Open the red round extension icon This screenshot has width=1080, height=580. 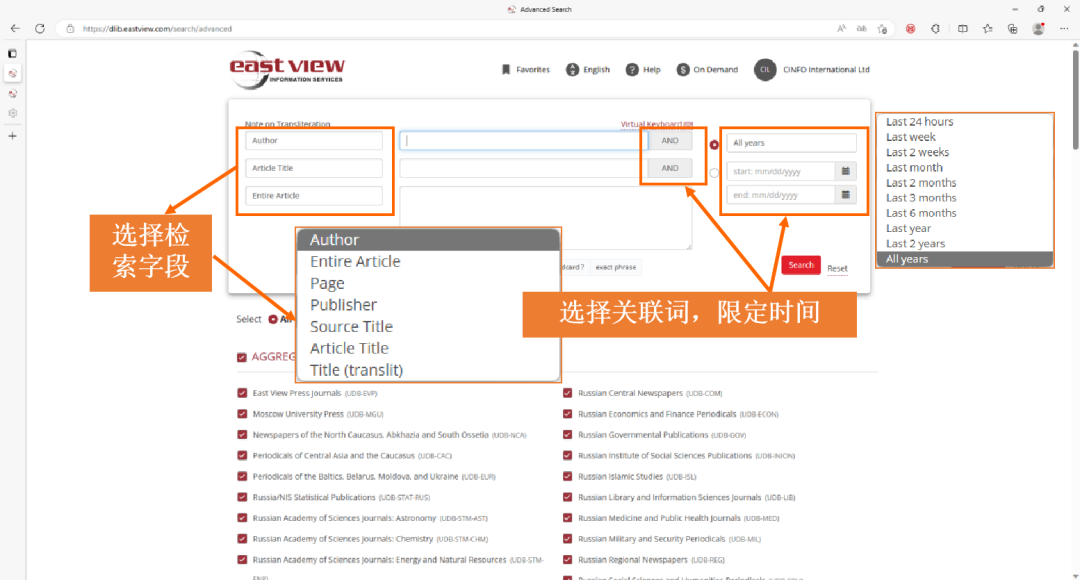coord(911,29)
